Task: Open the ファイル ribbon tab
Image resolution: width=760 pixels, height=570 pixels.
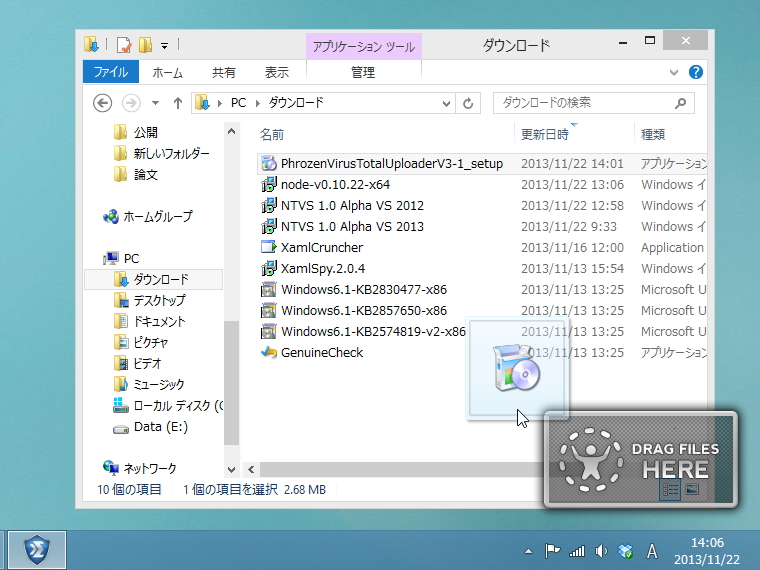Action: (x=111, y=72)
